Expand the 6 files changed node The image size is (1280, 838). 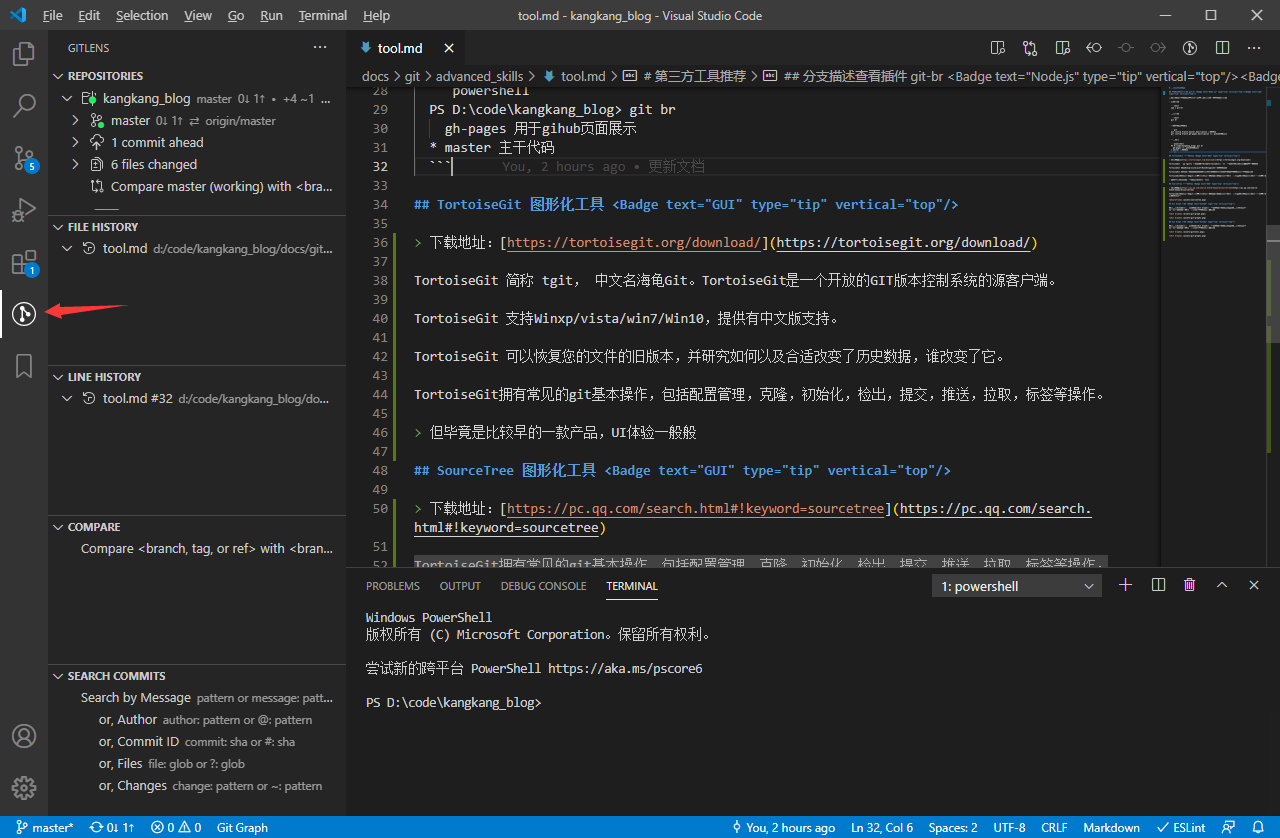[x=75, y=164]
